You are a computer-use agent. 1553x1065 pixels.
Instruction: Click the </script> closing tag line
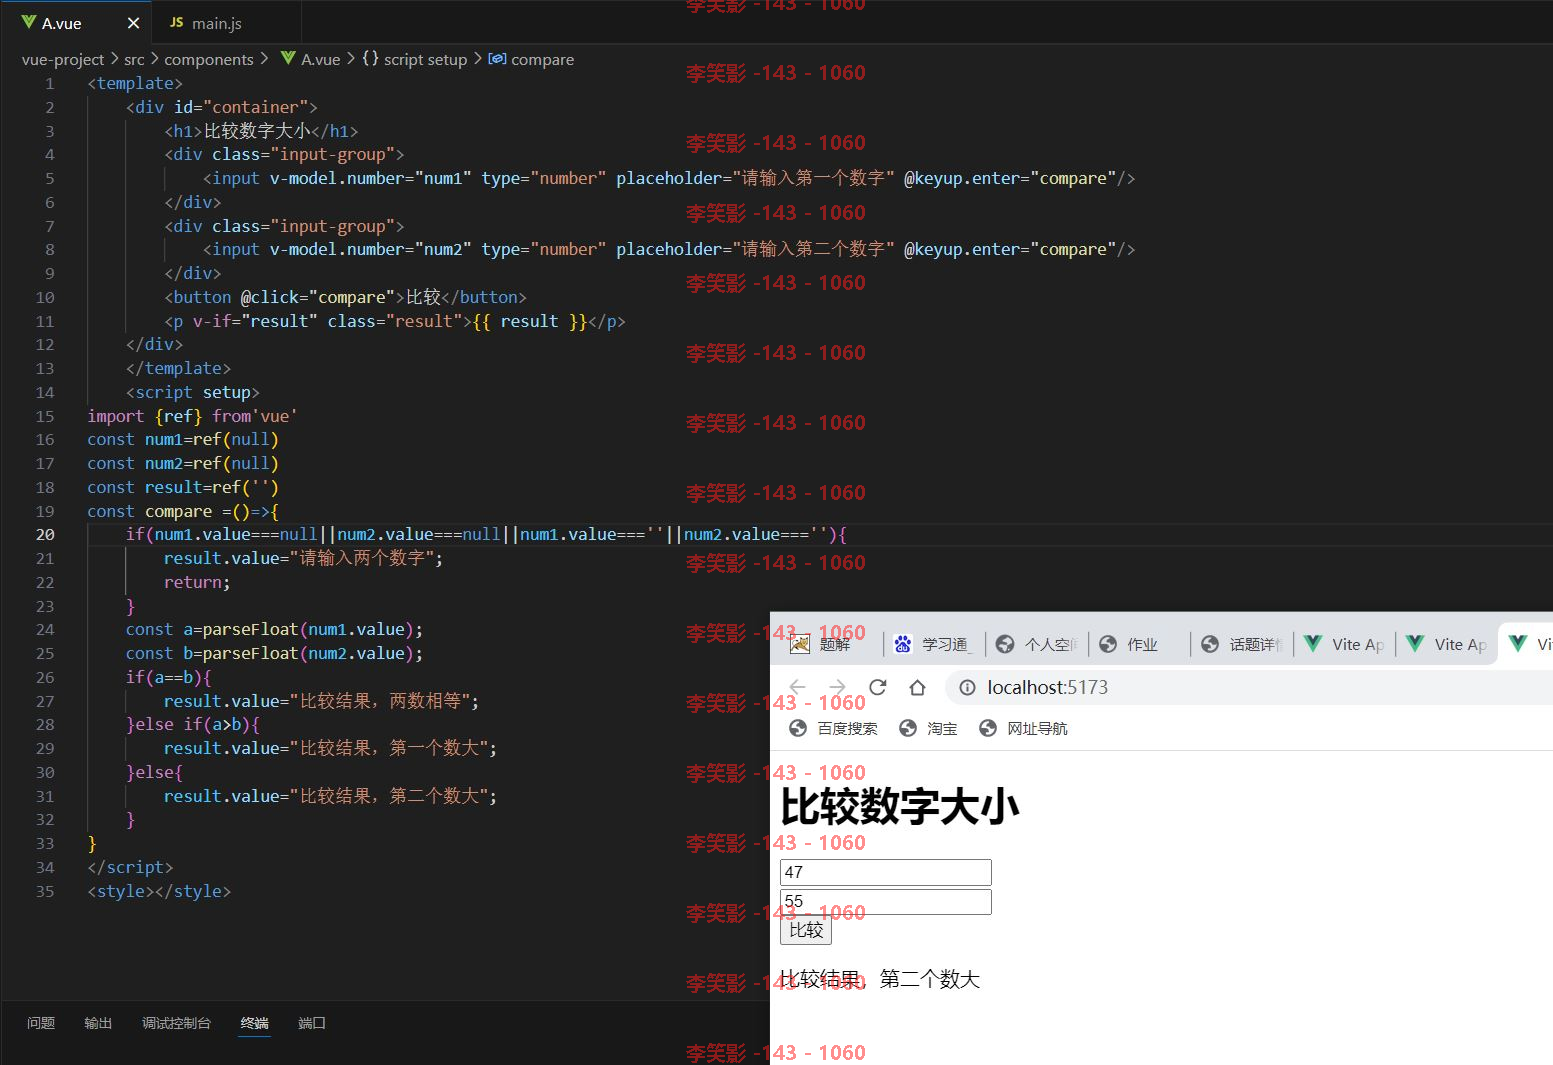(x=130, y=867)
